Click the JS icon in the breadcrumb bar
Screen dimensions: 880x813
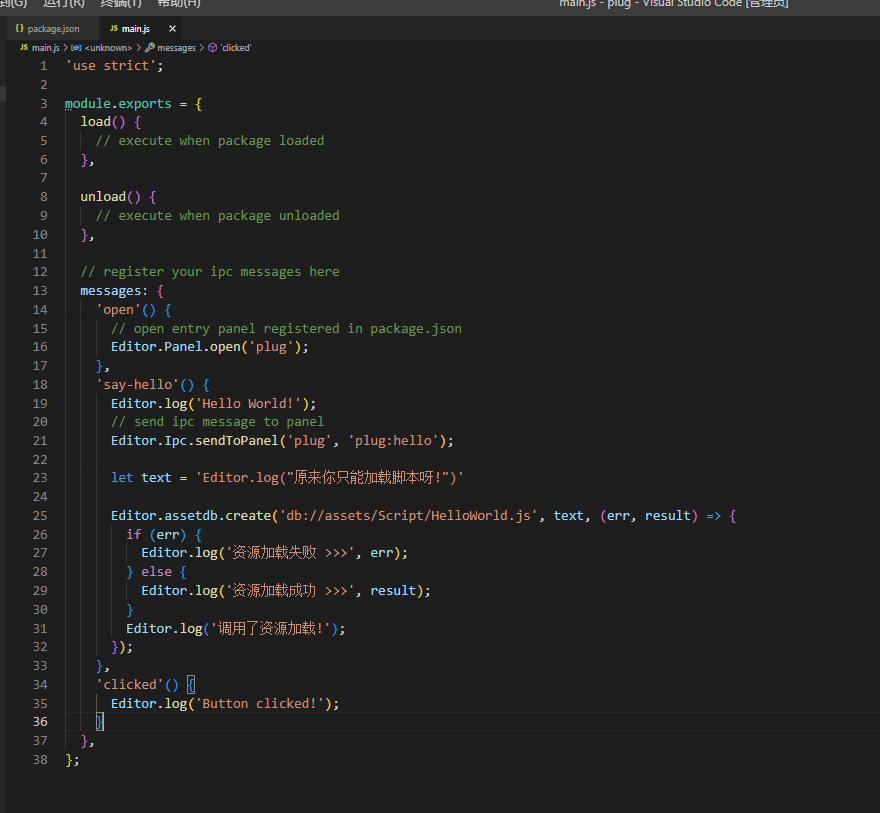[x=24, y=47]
